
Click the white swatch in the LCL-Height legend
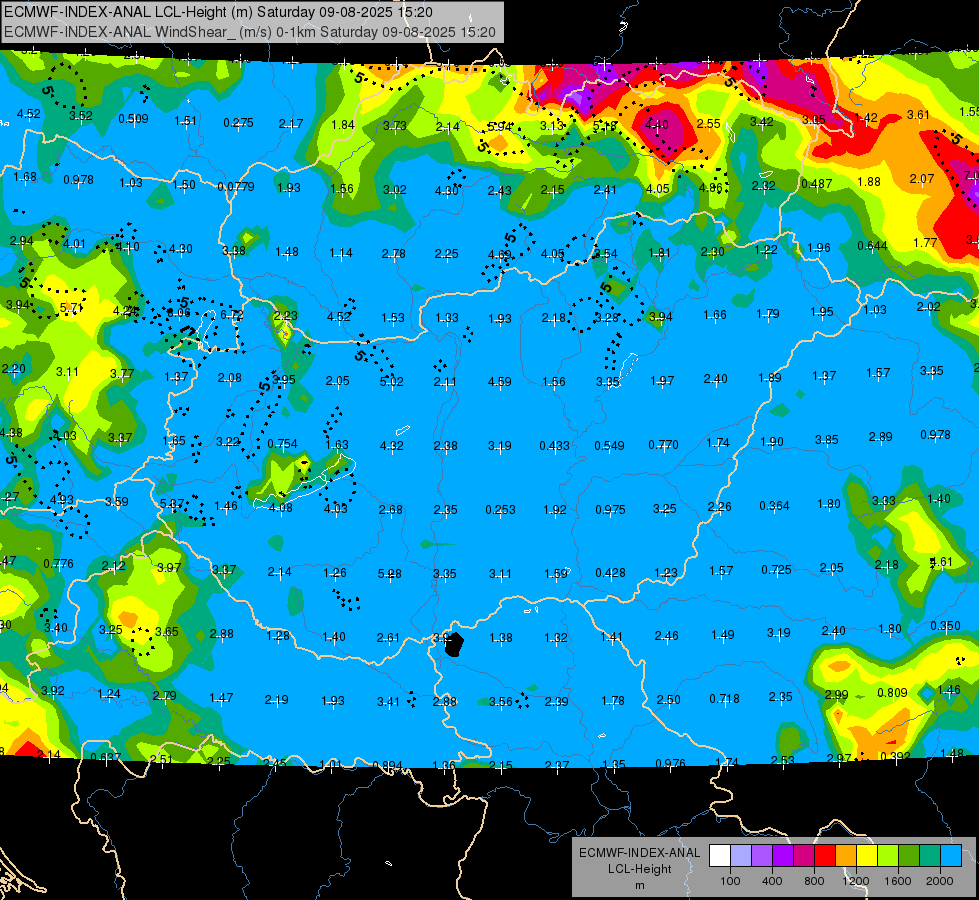[x=720, y=856]
